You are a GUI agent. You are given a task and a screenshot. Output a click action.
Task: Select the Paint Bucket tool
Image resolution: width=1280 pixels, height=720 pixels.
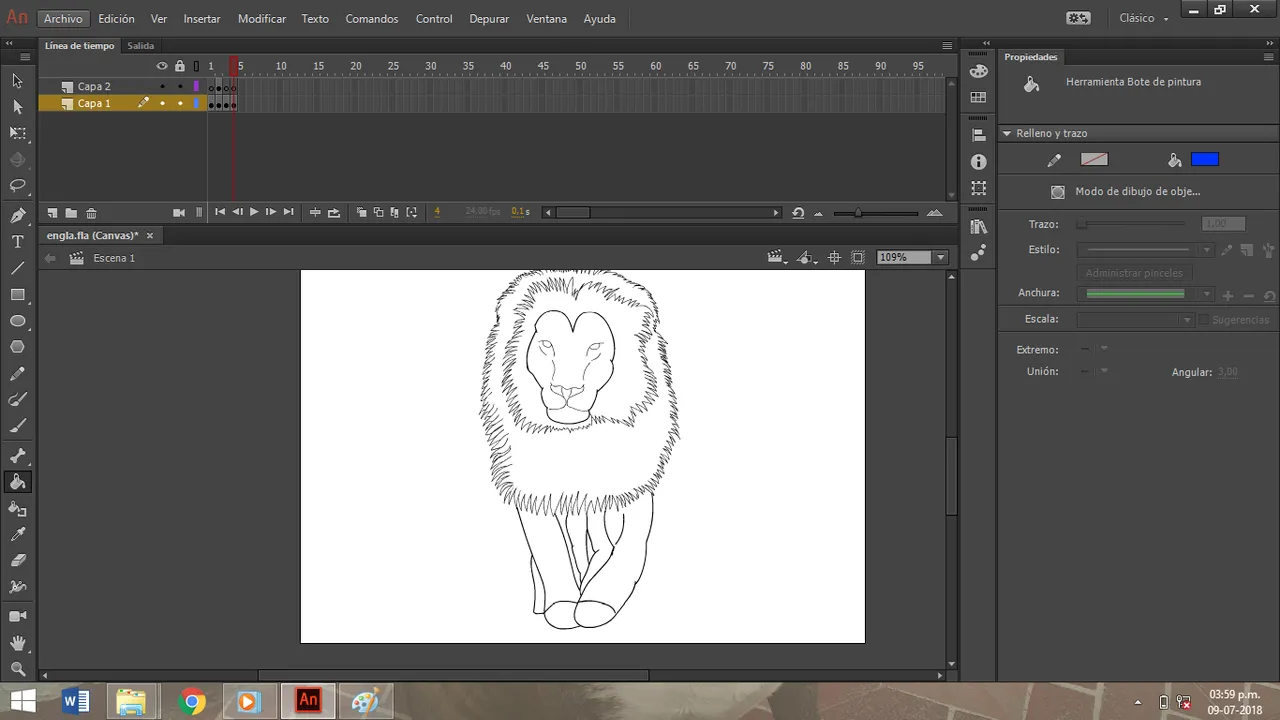[17, 482]
